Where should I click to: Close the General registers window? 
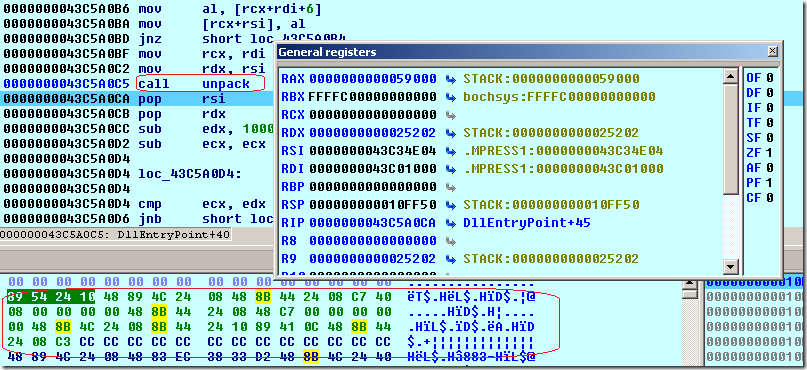(x=772, y=51)
